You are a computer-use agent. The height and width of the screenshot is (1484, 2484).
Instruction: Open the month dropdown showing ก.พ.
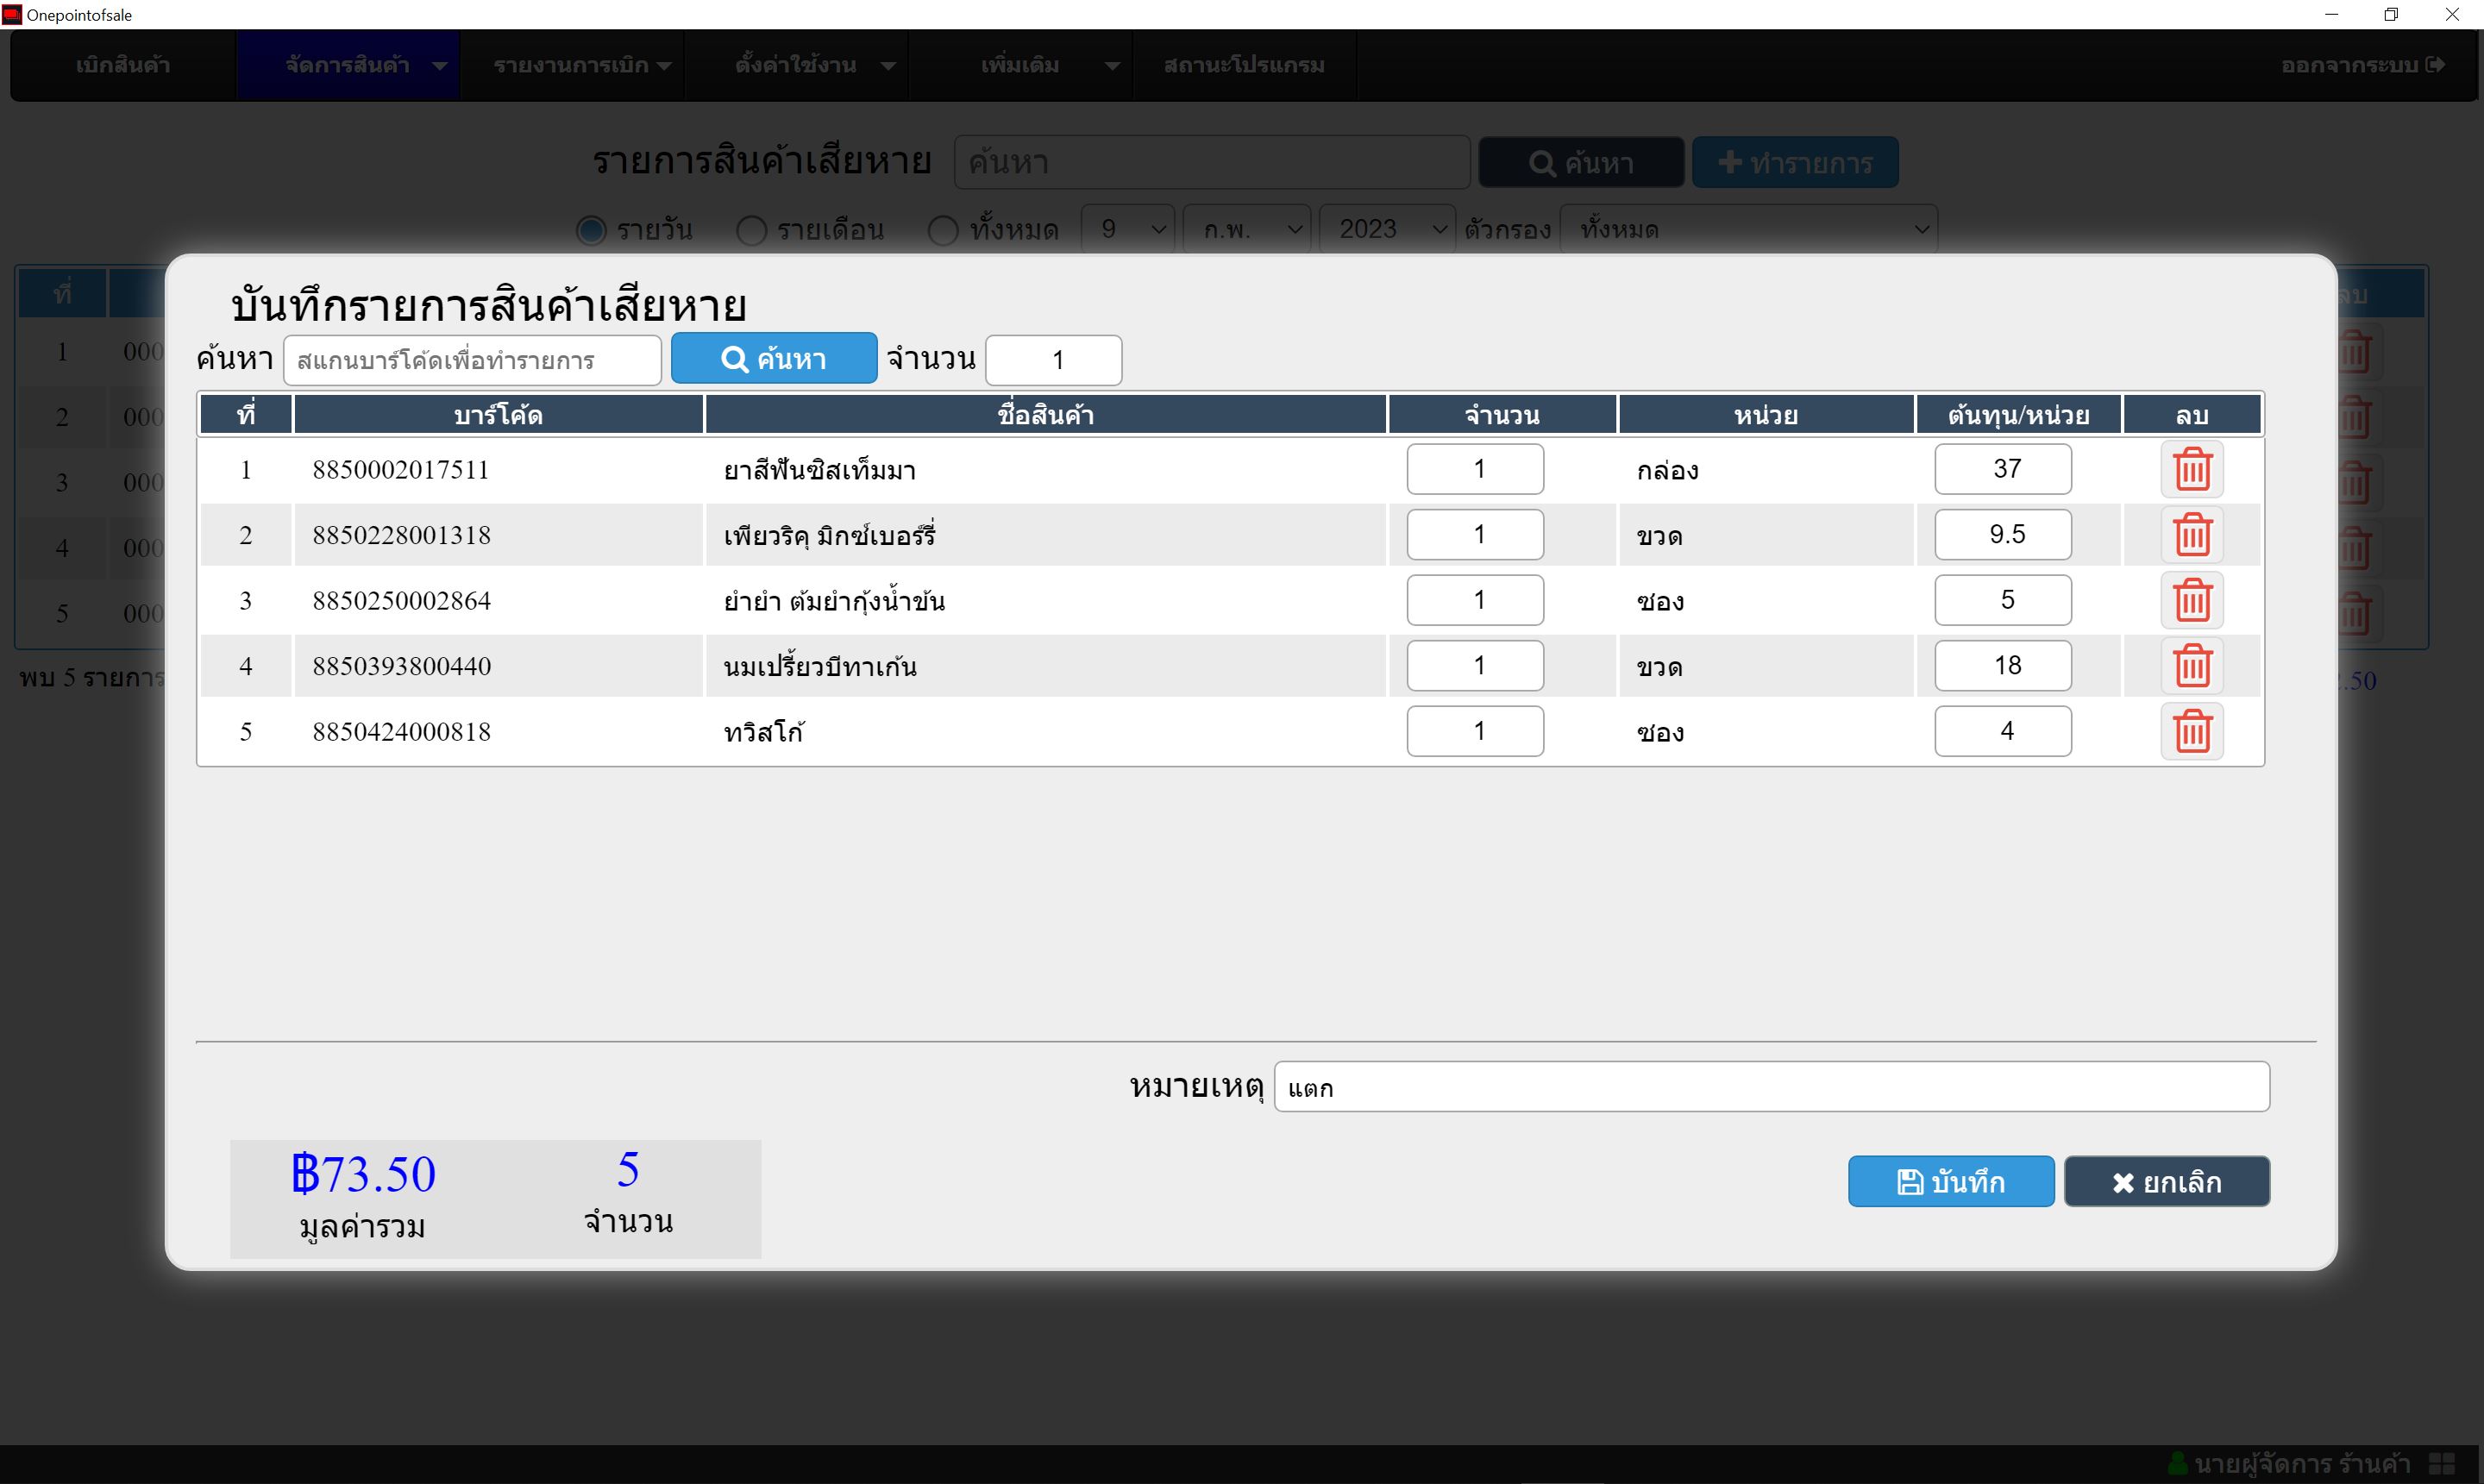[1246, 229]
